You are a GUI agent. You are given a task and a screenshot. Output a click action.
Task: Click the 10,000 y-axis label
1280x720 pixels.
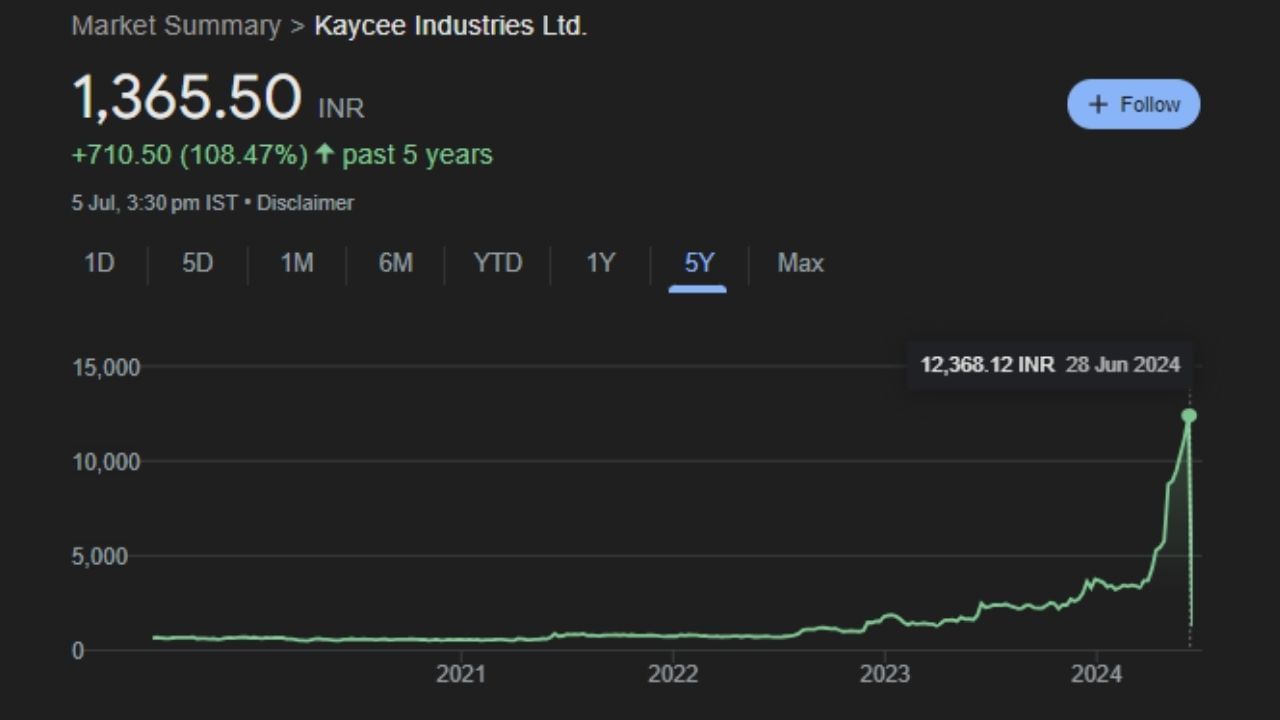(106, 462)
